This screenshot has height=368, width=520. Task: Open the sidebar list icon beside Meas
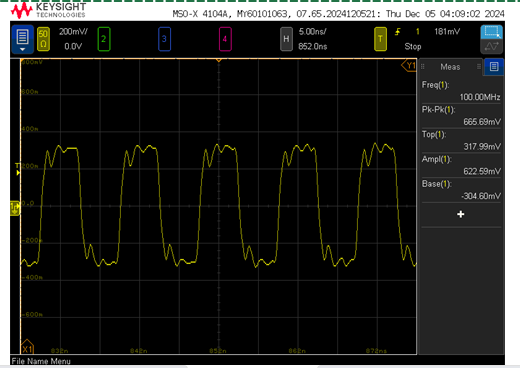click(x=494, y=67)
